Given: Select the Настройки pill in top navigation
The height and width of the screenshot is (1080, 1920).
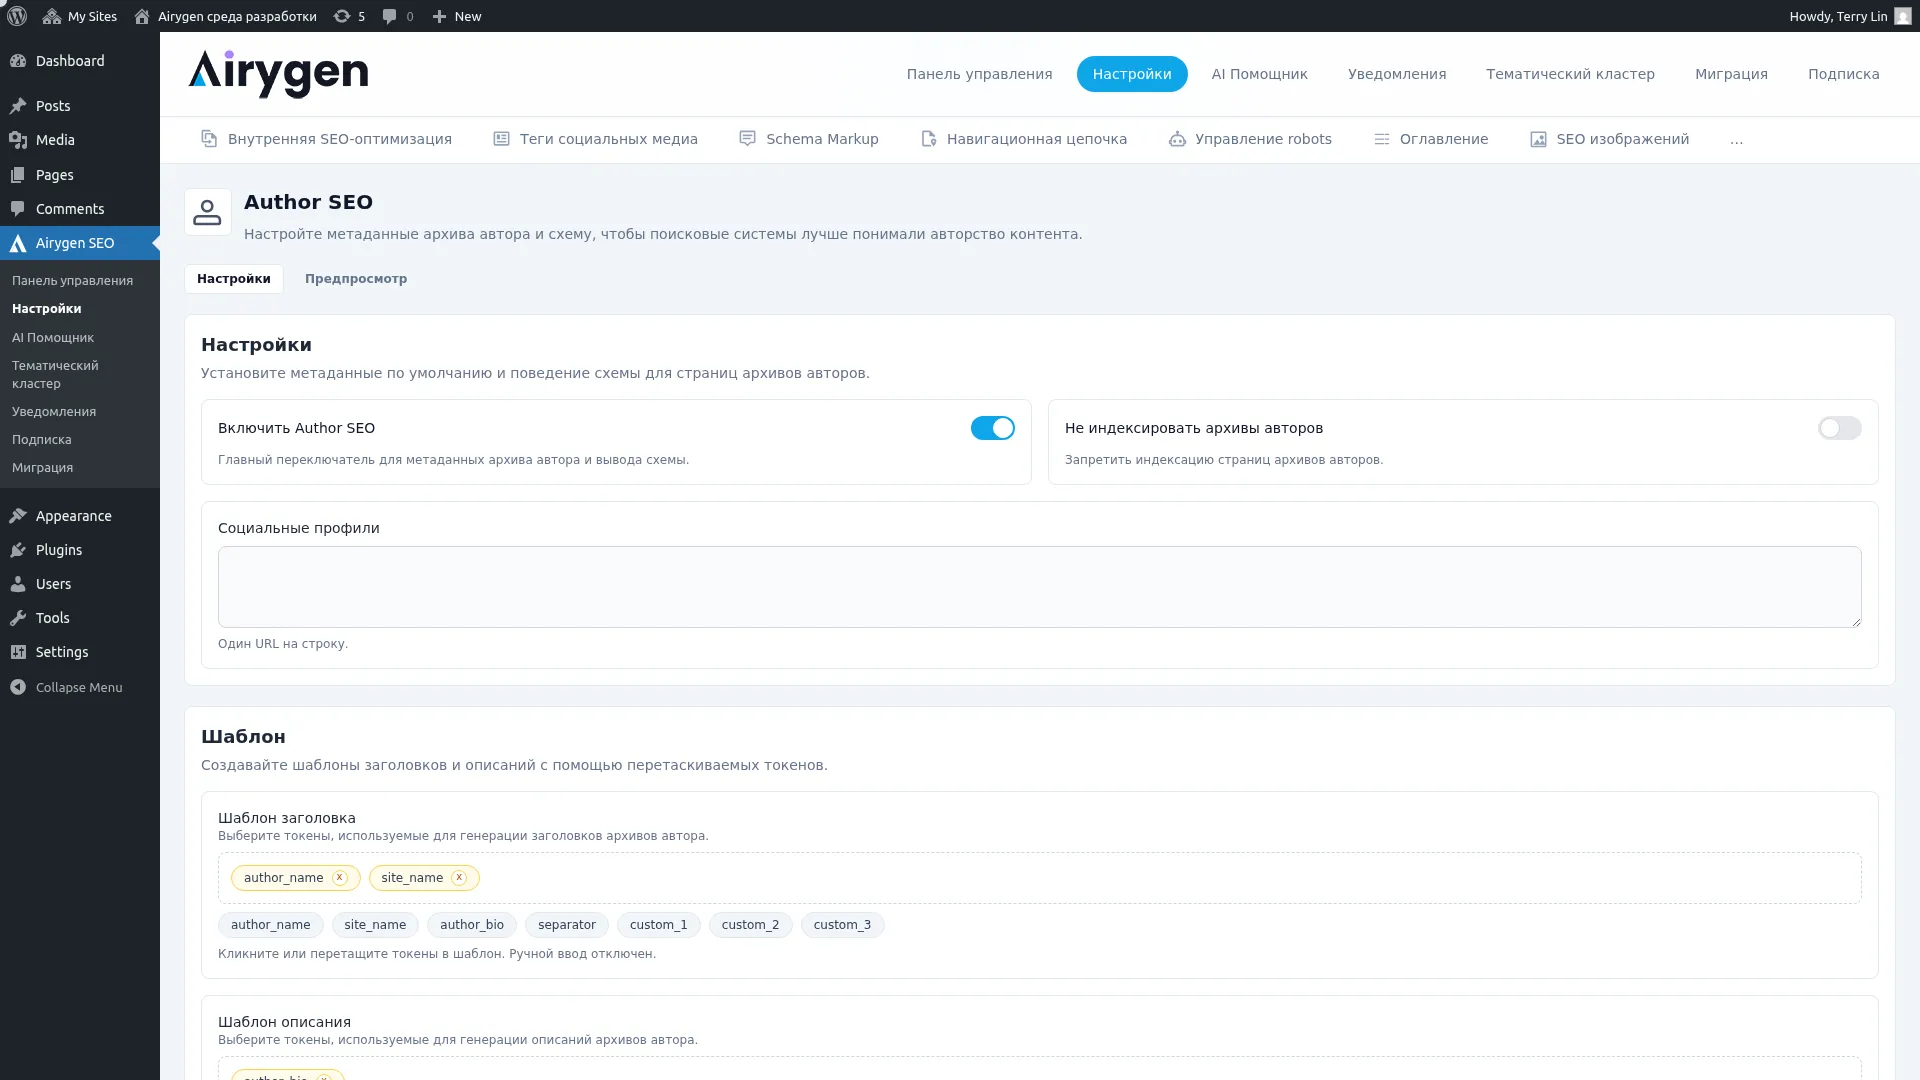Looking at the screenshot, I should 1132,74.
